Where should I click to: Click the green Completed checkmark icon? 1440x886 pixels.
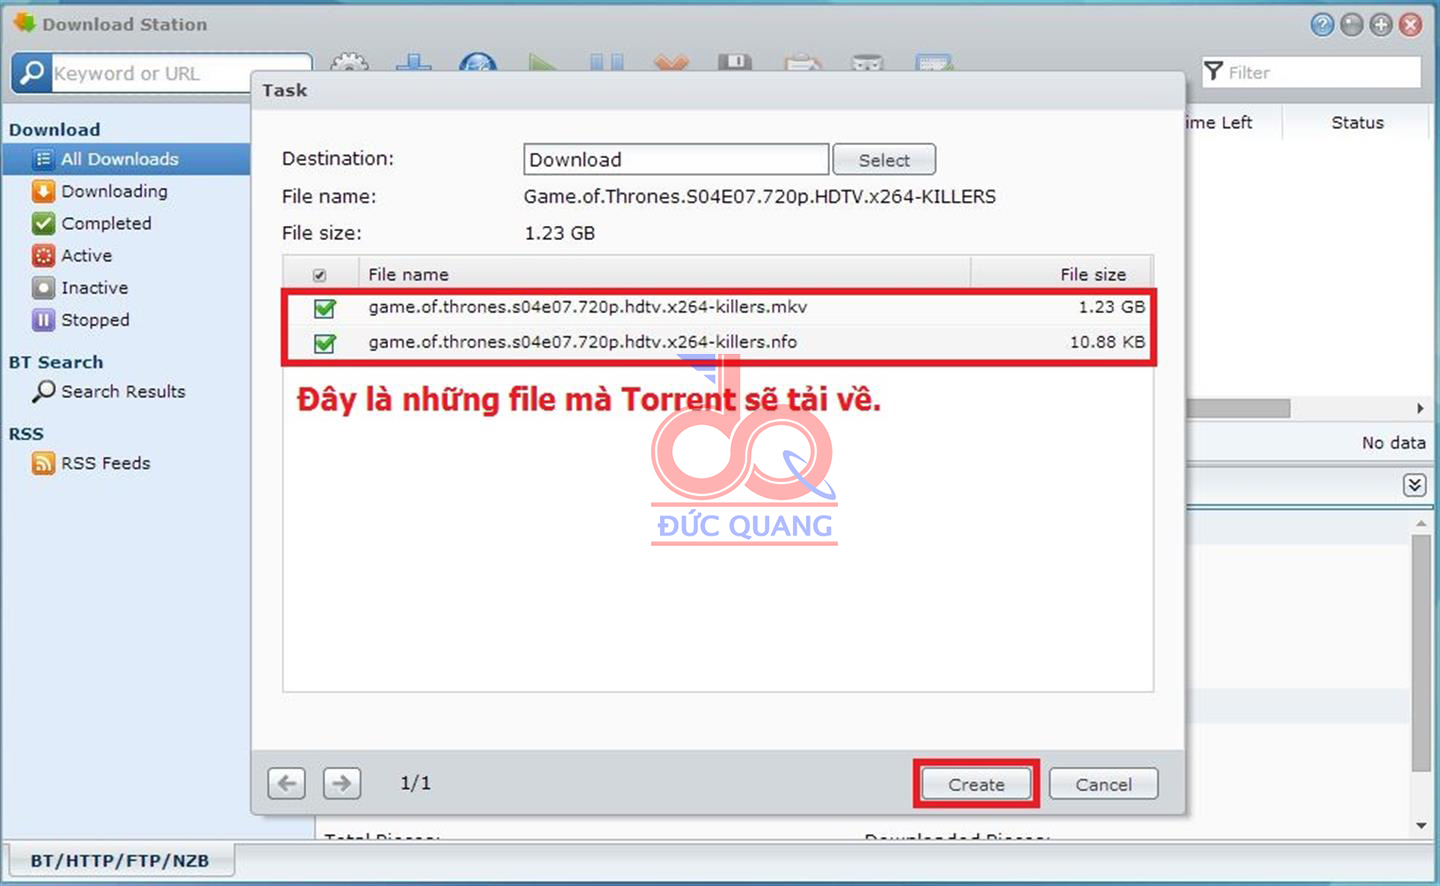(x=43, y=223)
